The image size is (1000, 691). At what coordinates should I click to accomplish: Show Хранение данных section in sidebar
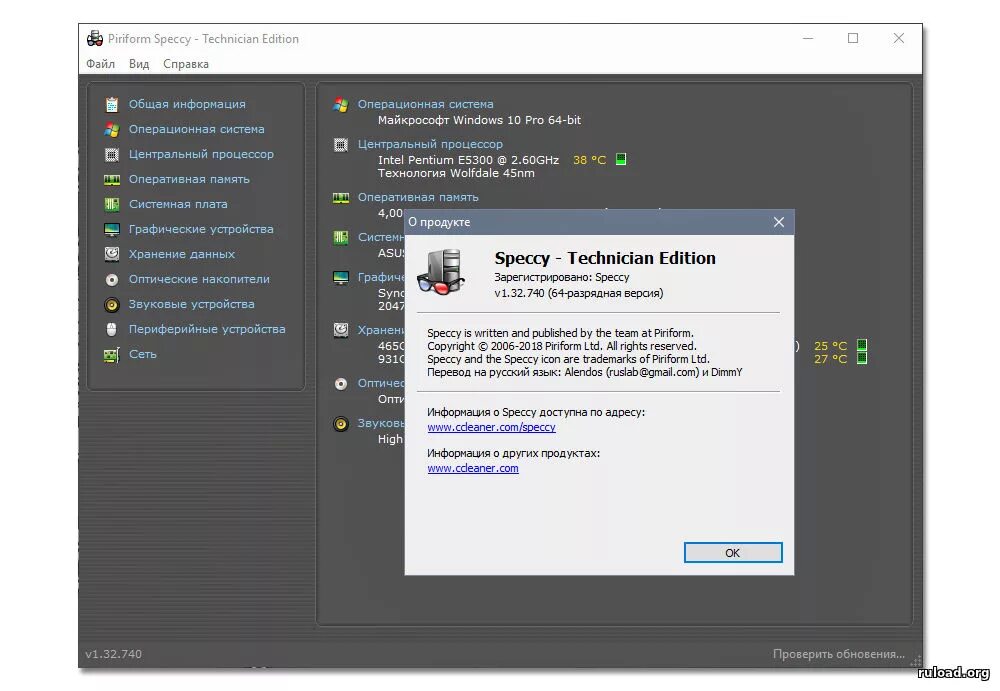[x=182, y=254]
